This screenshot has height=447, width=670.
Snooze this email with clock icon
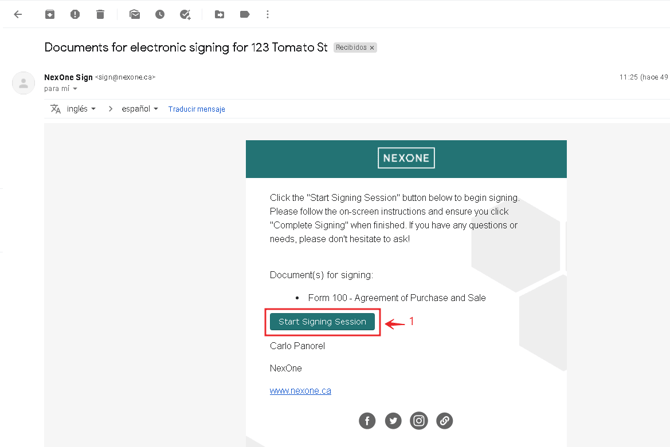click(x=160, y=15)
